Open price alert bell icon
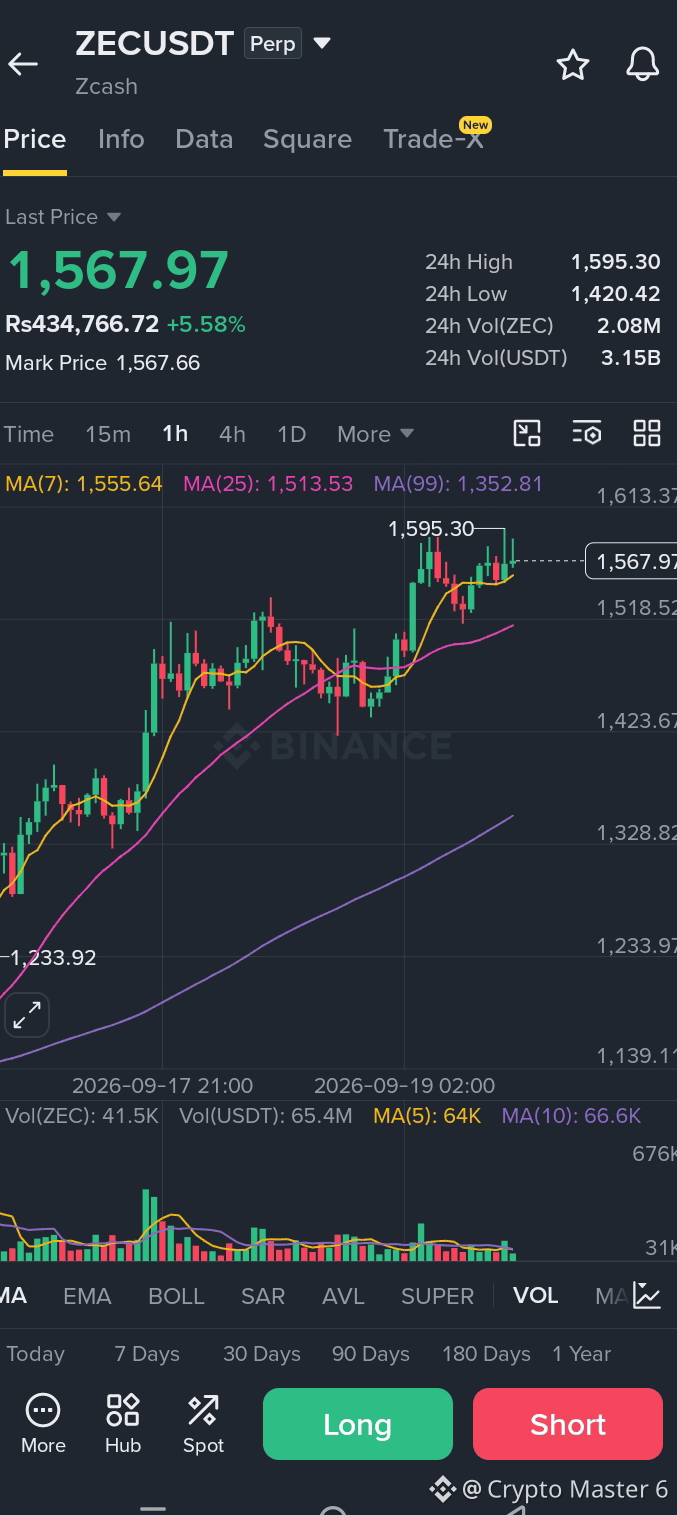Image resolution: width=677 pixels, height=1515 pixels. click(643, 65)
